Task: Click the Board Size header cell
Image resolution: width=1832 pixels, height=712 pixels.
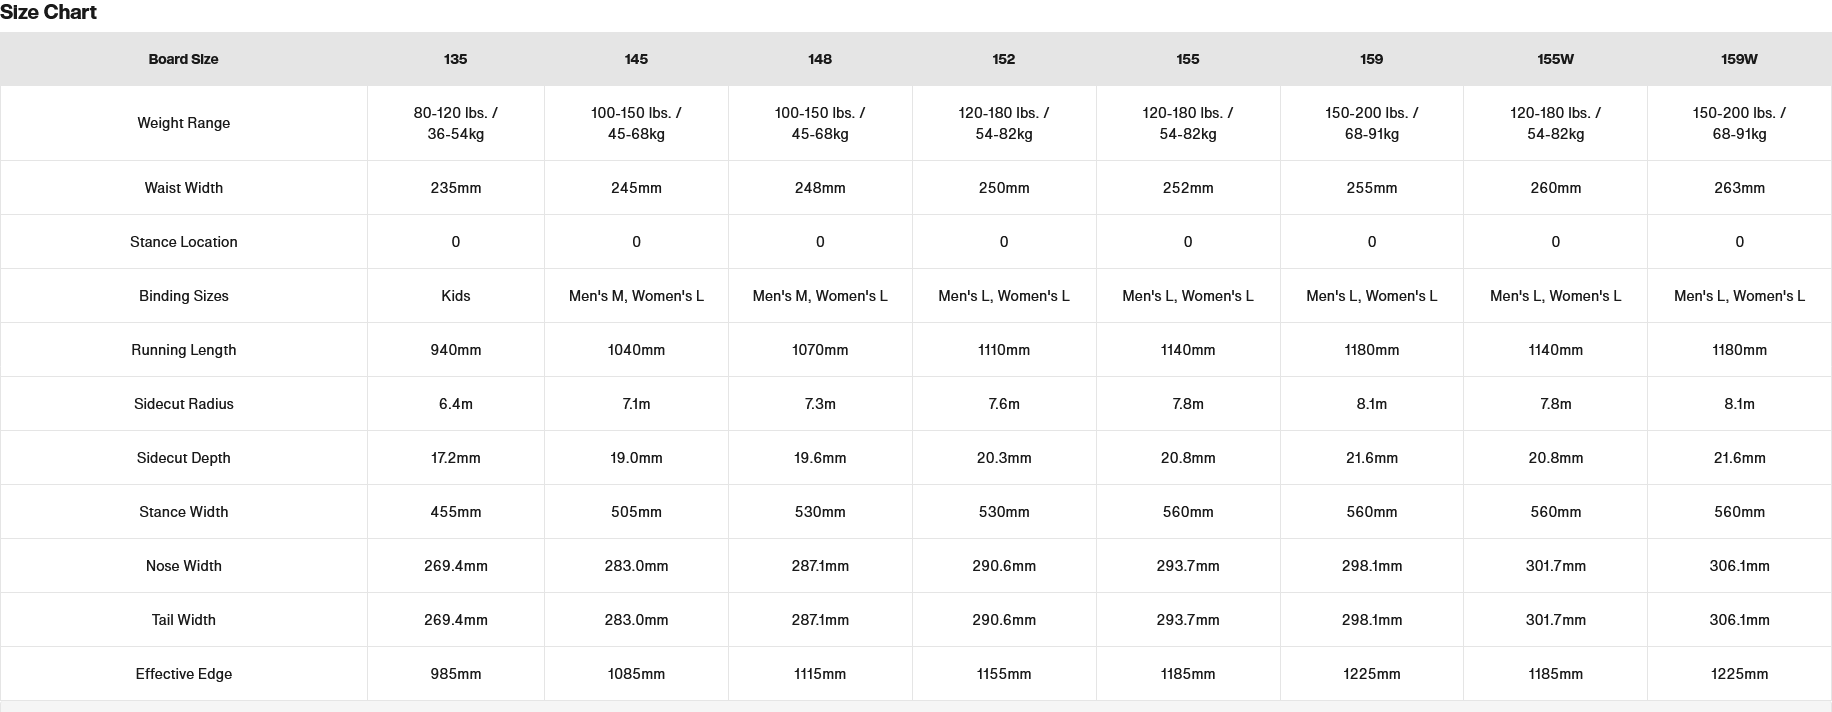Action: (183, 59)
